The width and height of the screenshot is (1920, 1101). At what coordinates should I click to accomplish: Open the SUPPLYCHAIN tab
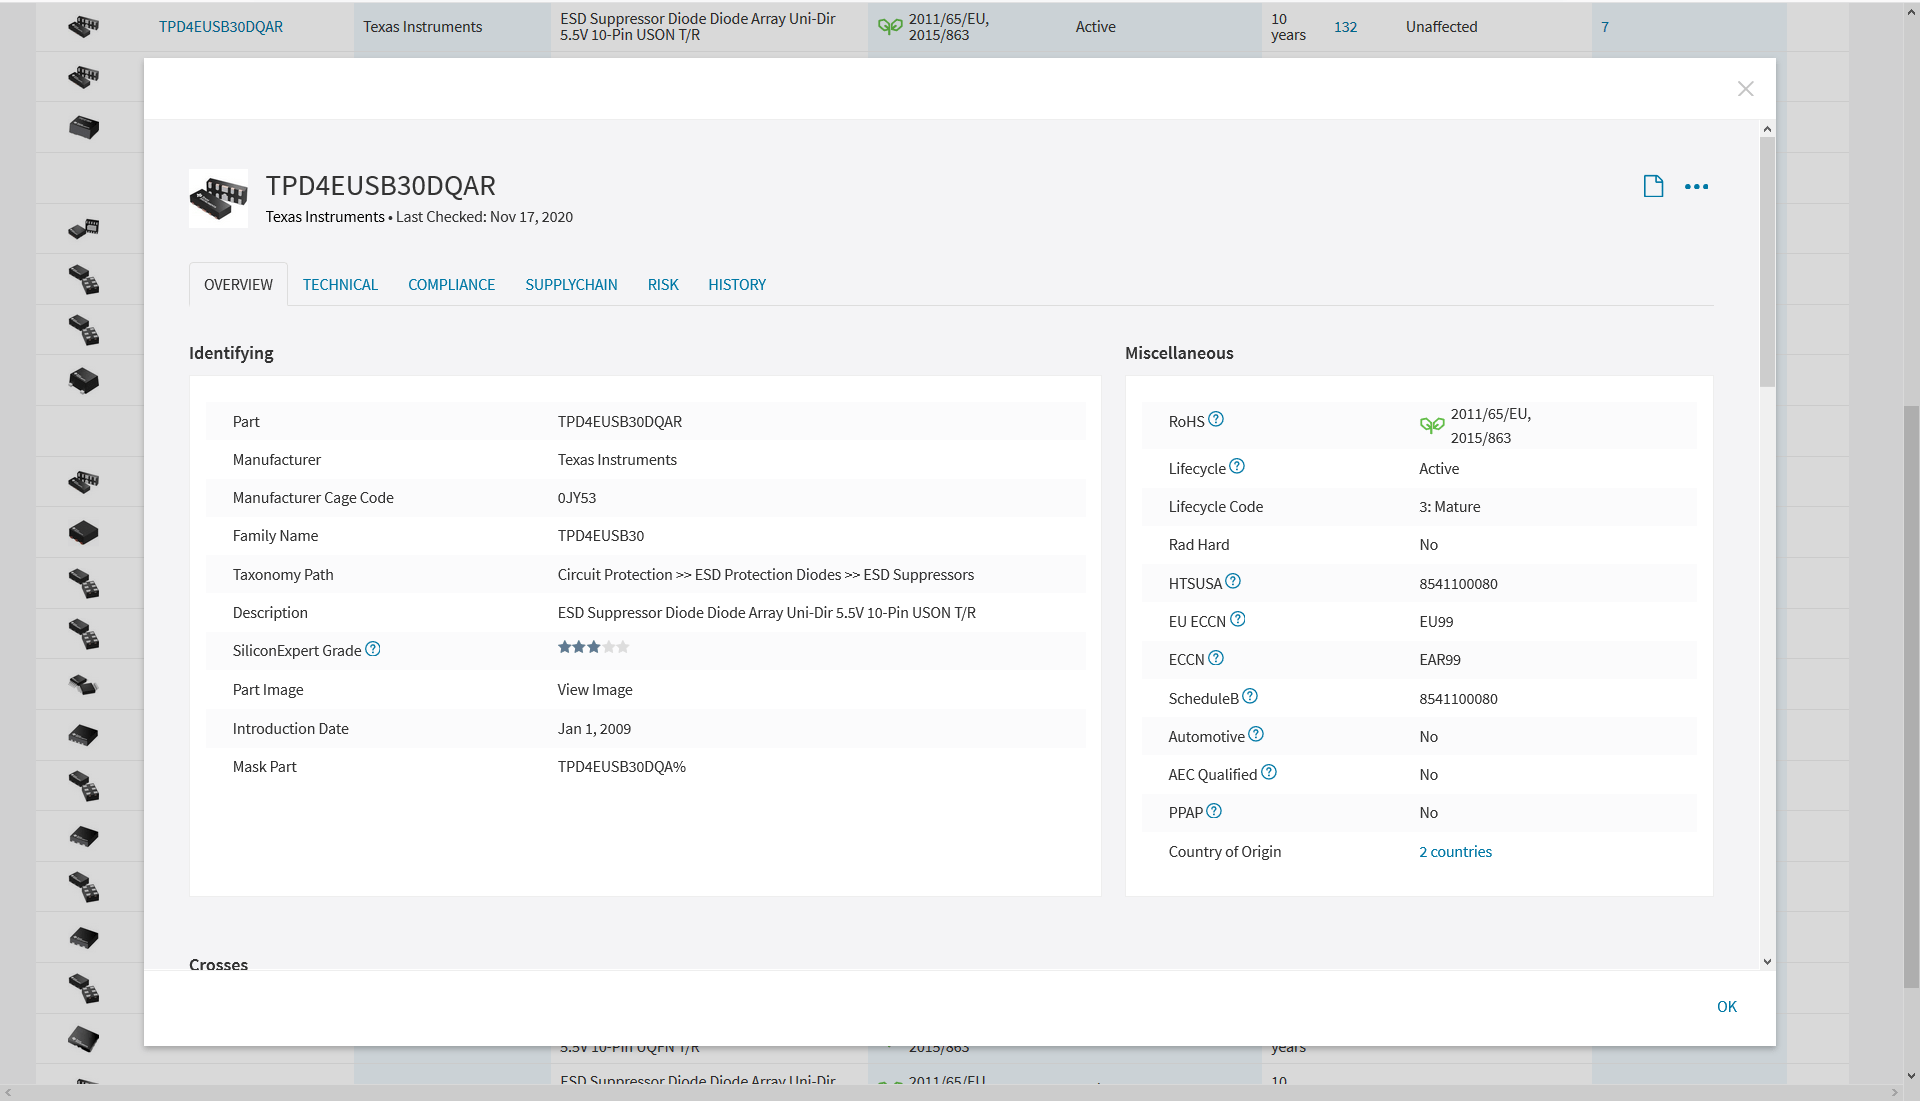(x=571, y=284)
